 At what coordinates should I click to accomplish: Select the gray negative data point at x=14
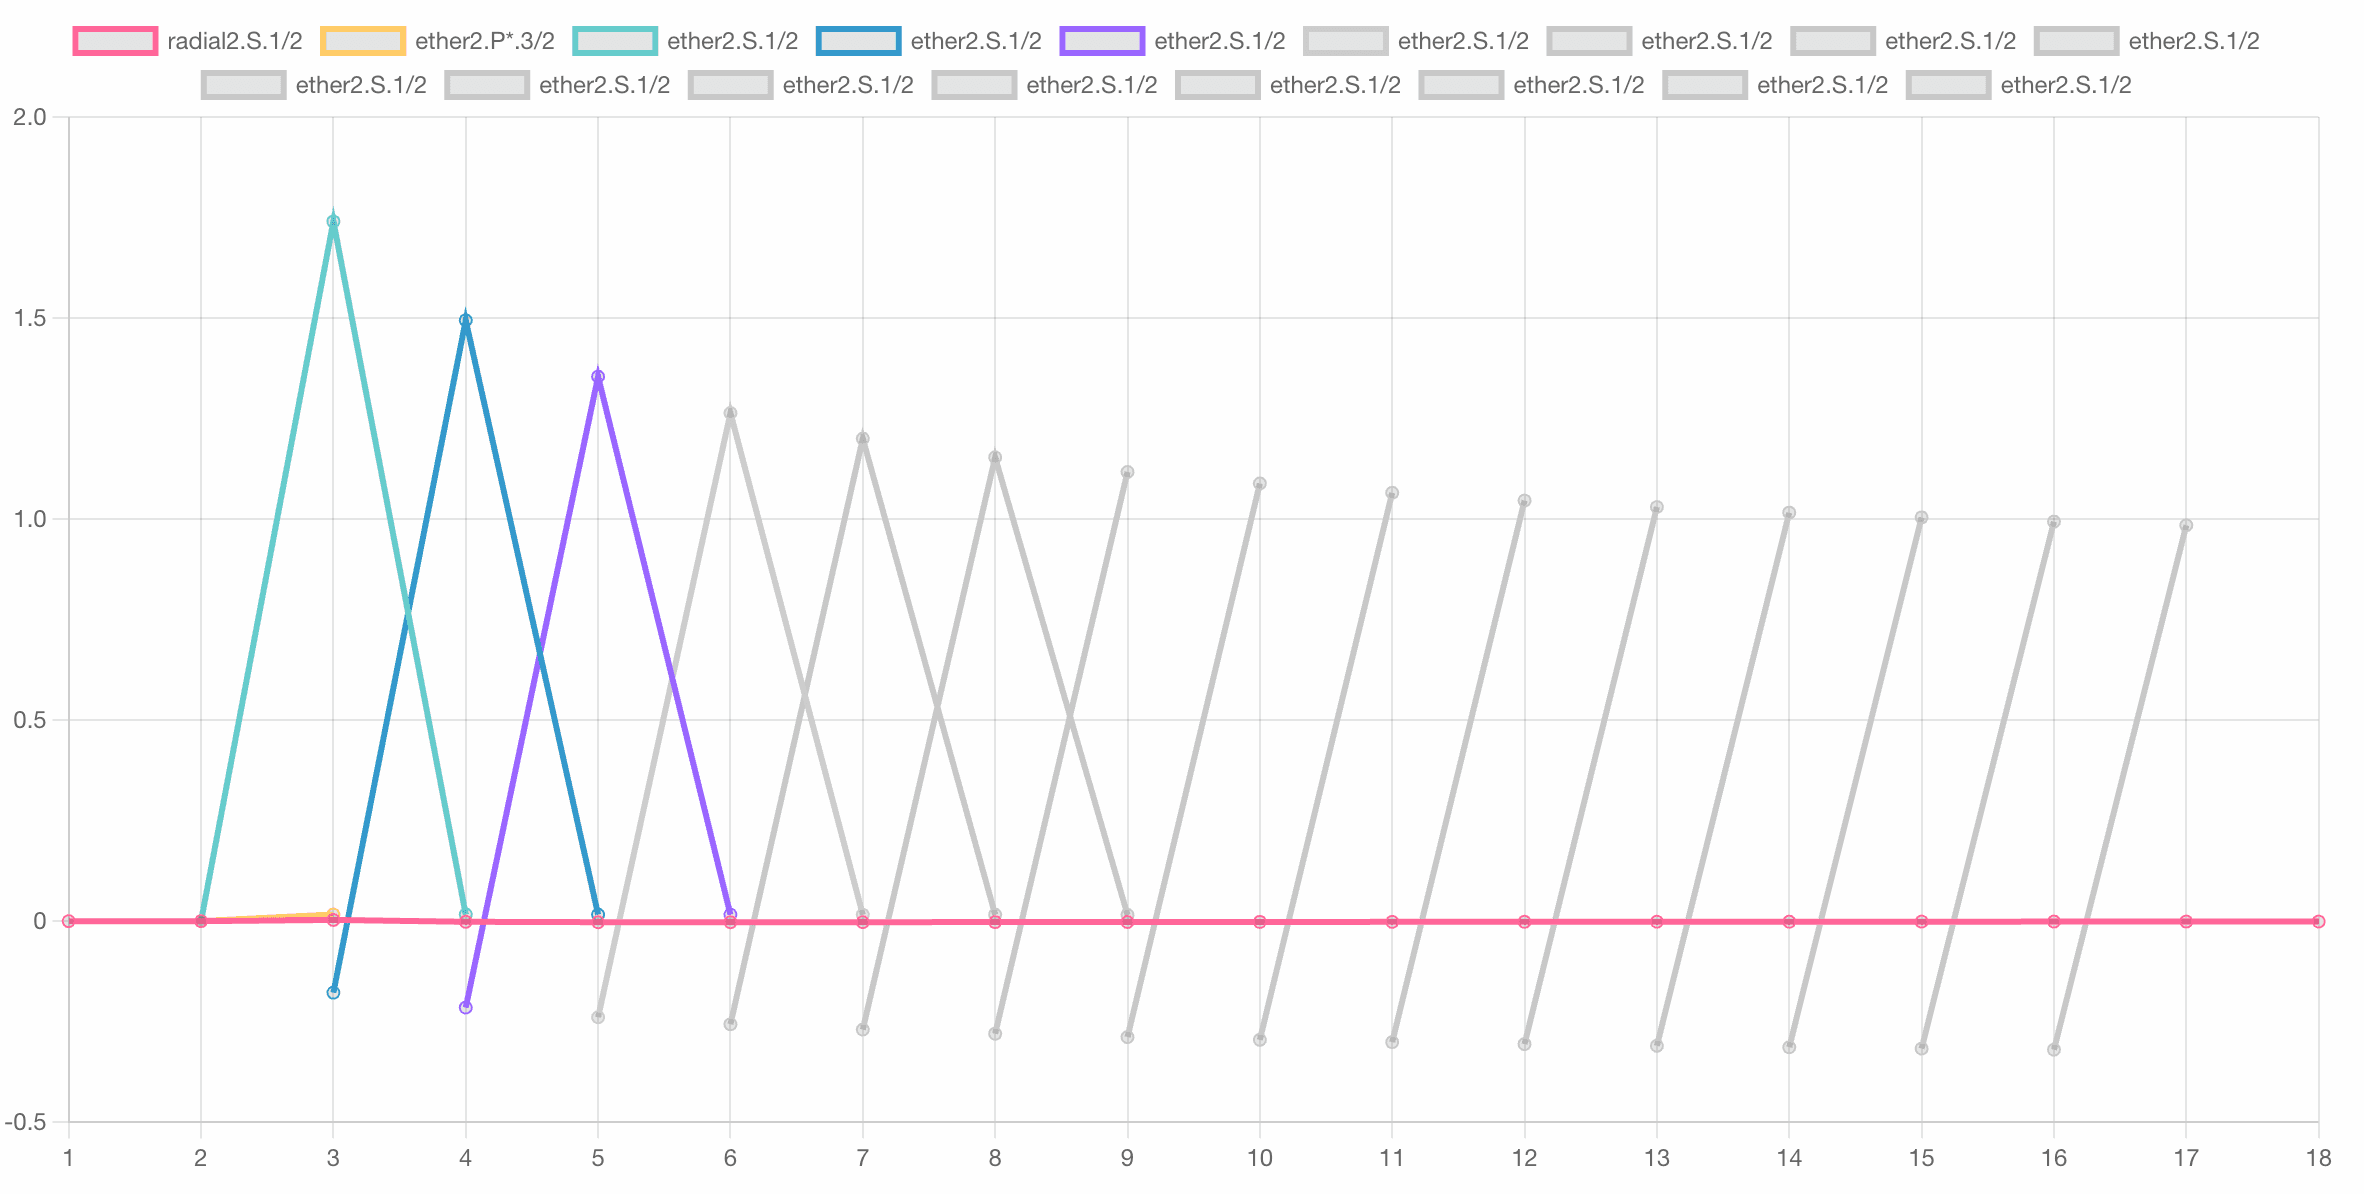[1789, 1048]
